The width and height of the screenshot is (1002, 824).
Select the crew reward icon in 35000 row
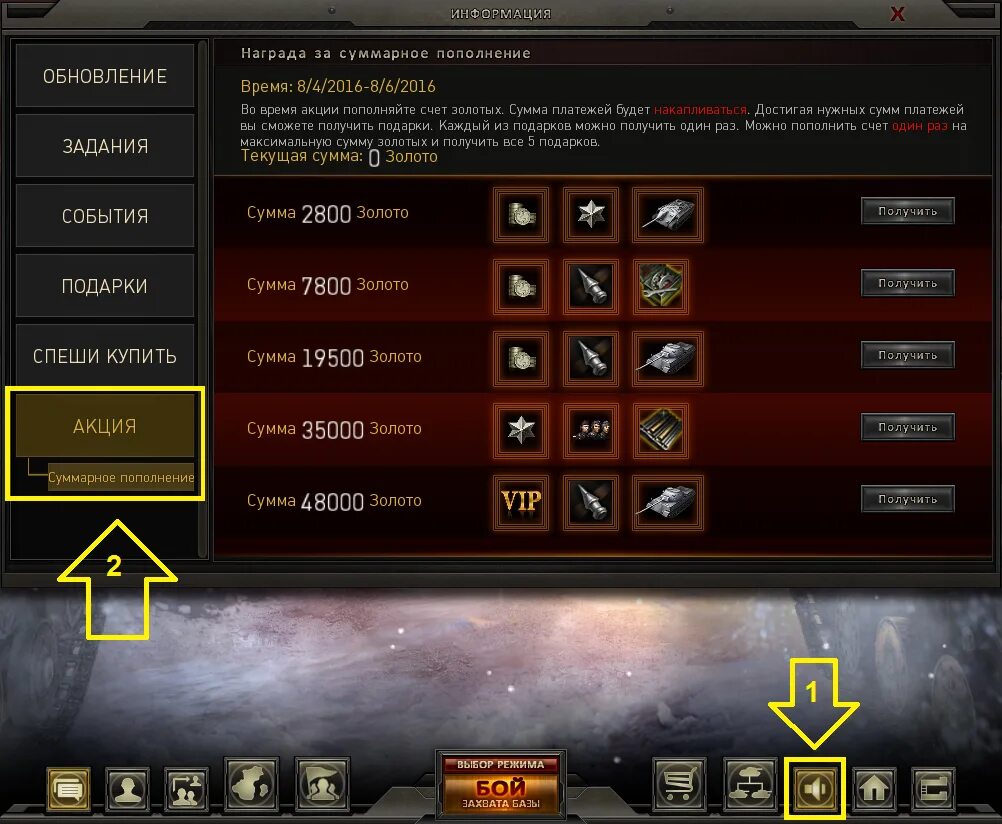pyautogui.click(x=590, y=430)
